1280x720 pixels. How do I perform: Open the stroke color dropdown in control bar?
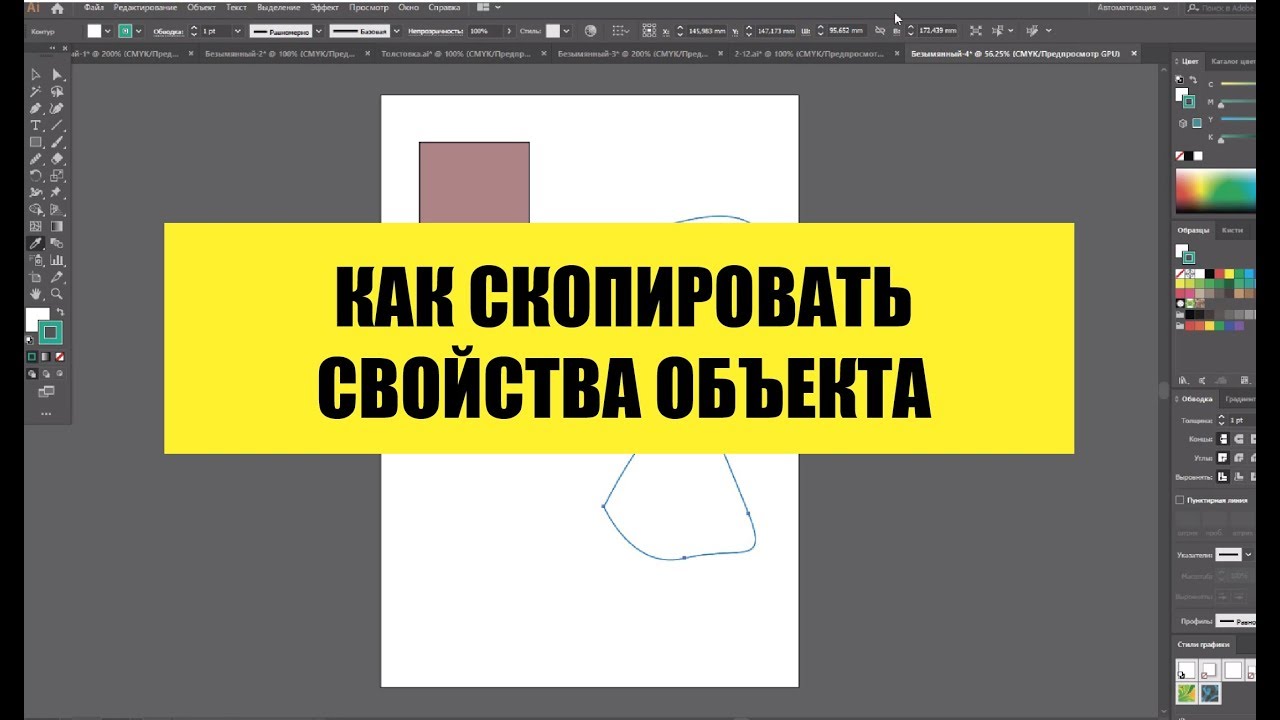tap(139, 31)
